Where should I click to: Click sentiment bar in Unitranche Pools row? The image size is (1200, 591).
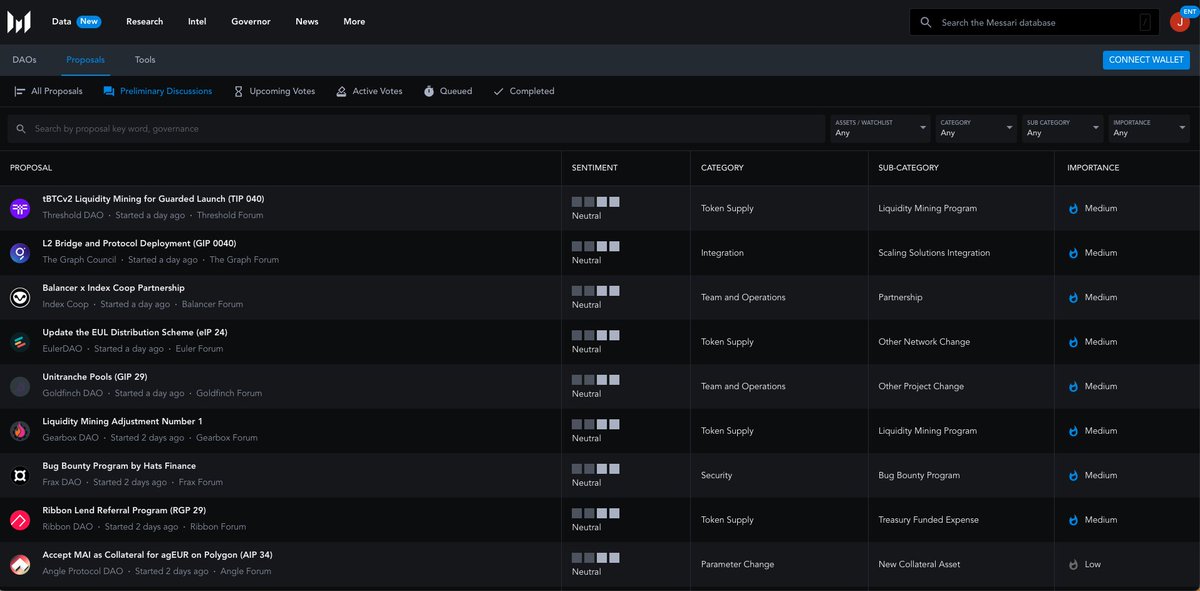pyautogui.click(x=596, y=380)
